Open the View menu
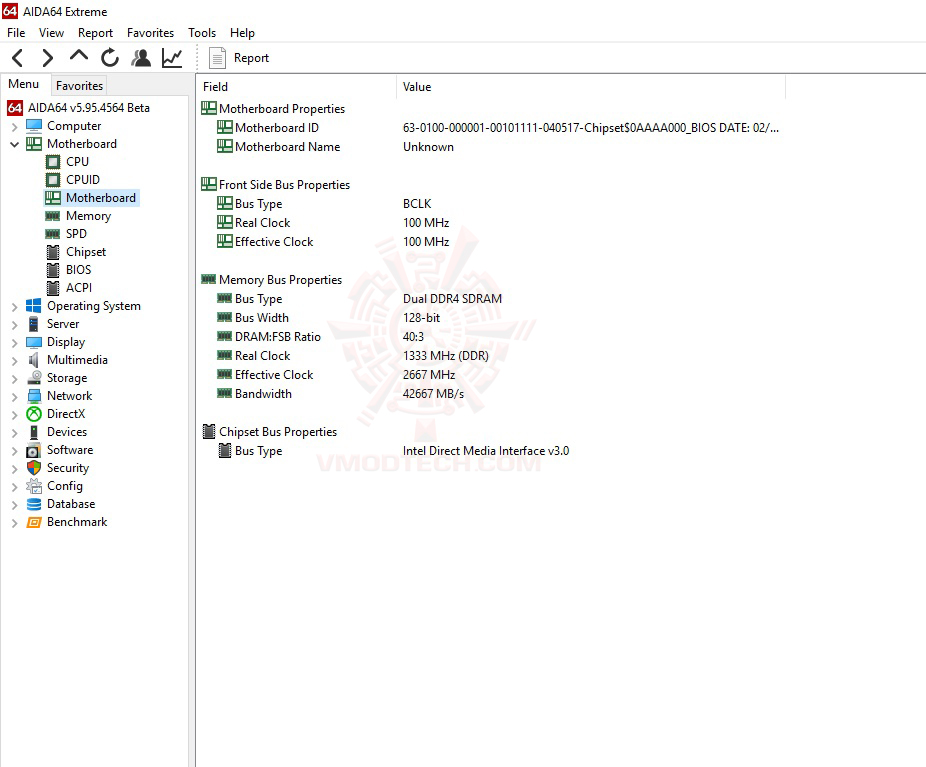This screenshot has height=767, width=926. click(51, 32)
